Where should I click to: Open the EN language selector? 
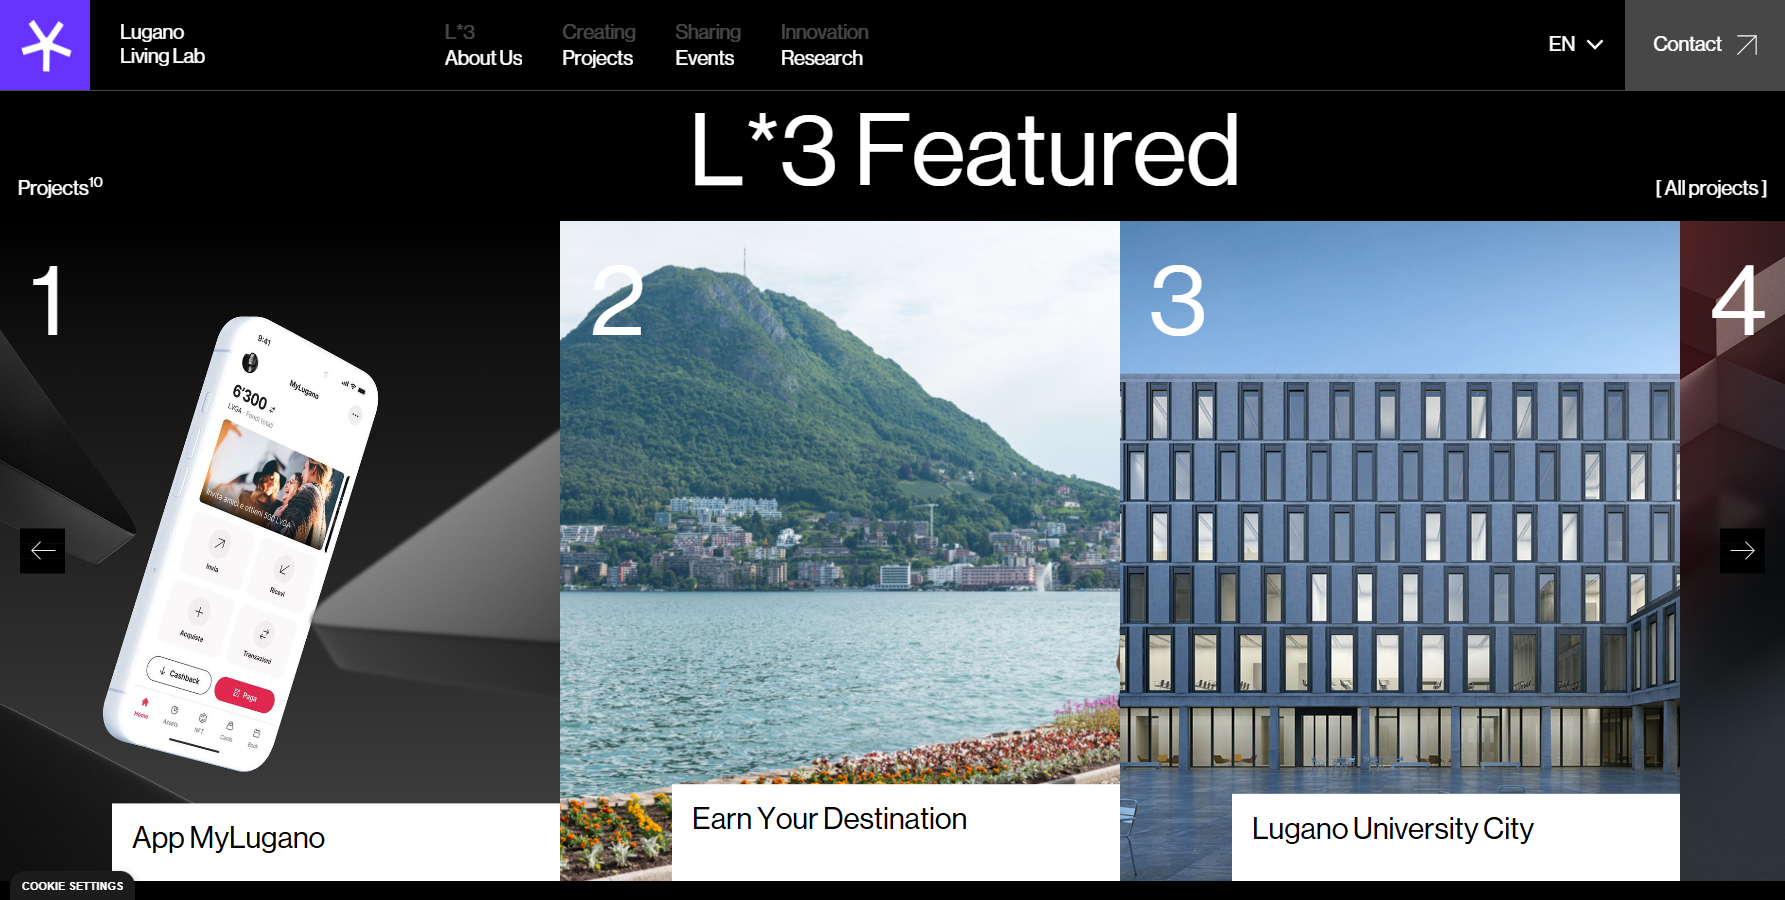point(1575,45)
